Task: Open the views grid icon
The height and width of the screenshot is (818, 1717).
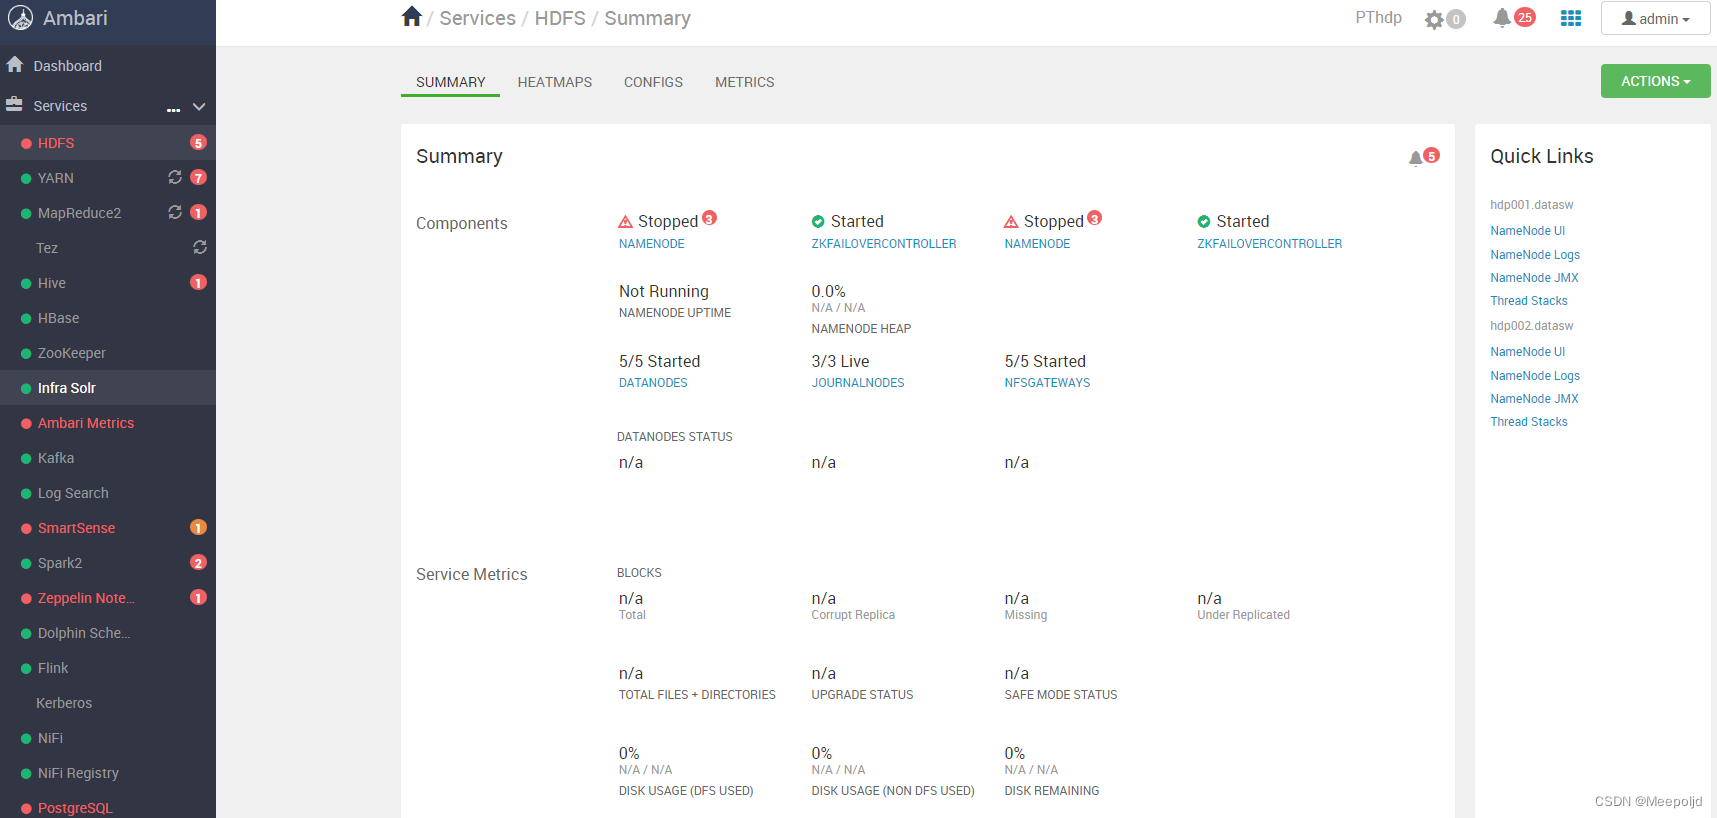Action: [x=1571, y=18]
